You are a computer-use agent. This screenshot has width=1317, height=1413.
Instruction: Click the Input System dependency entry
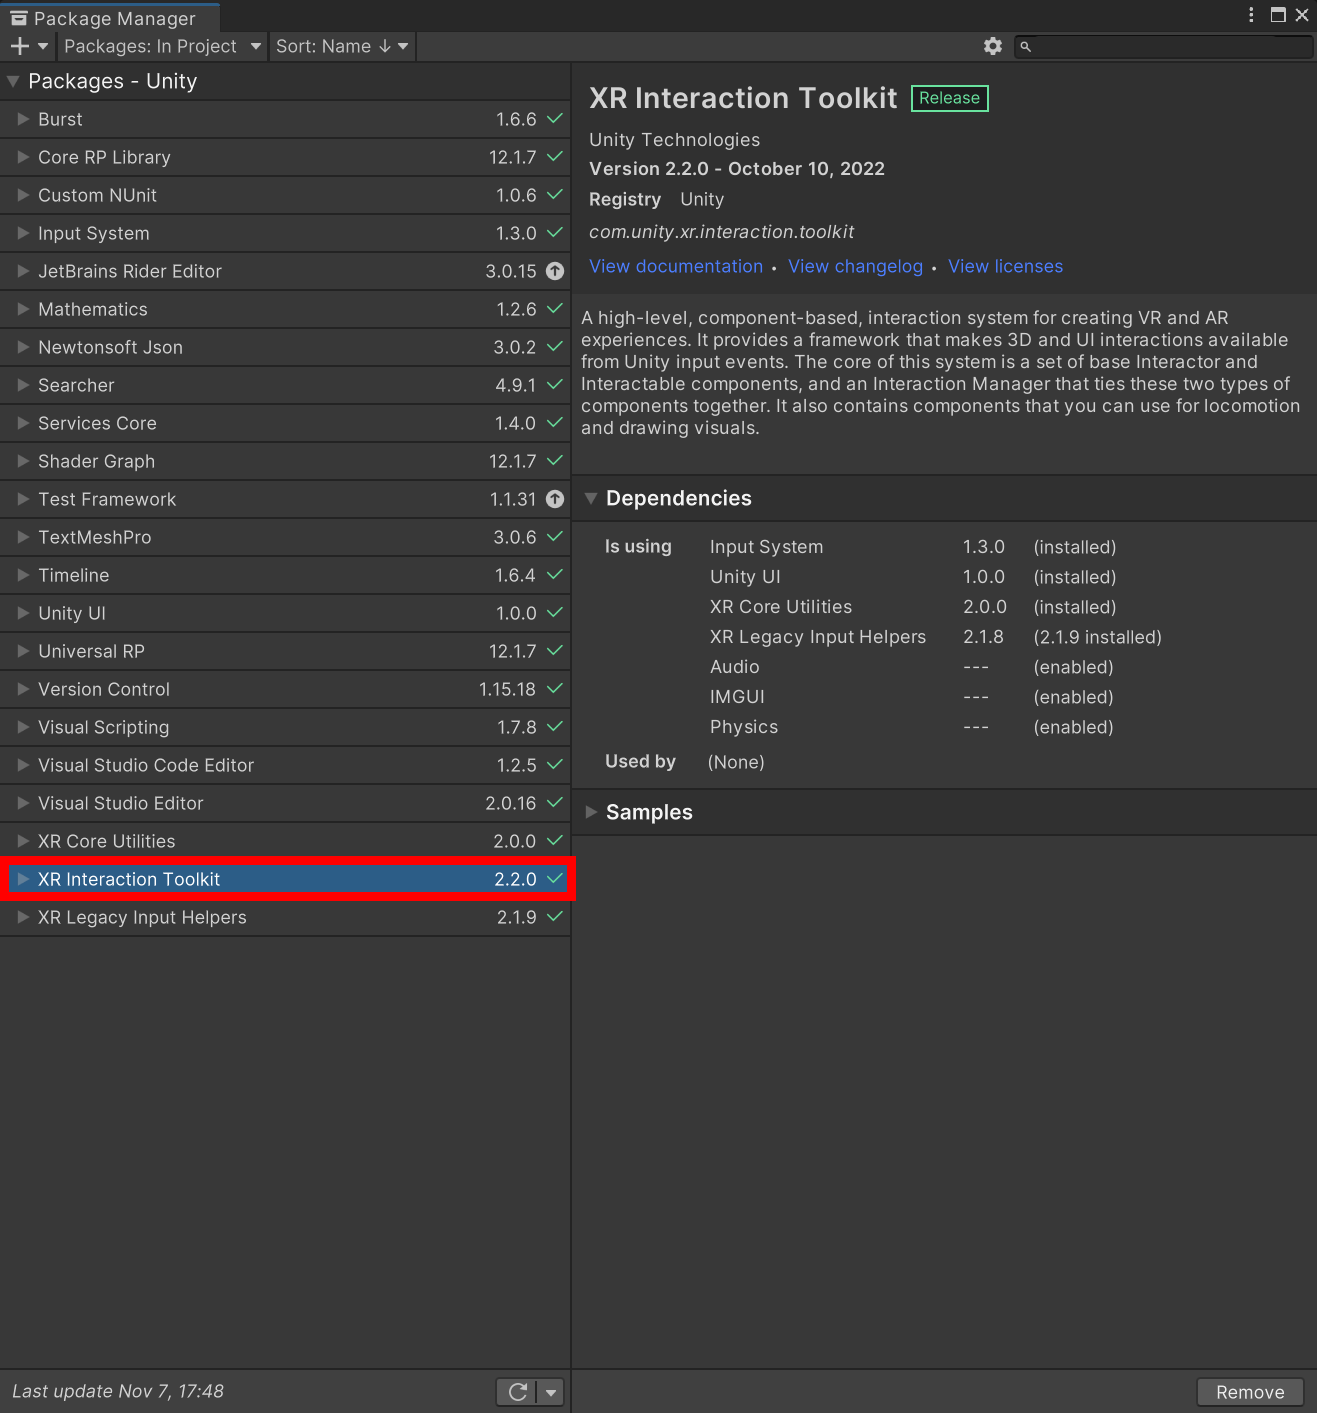[766, 547]
